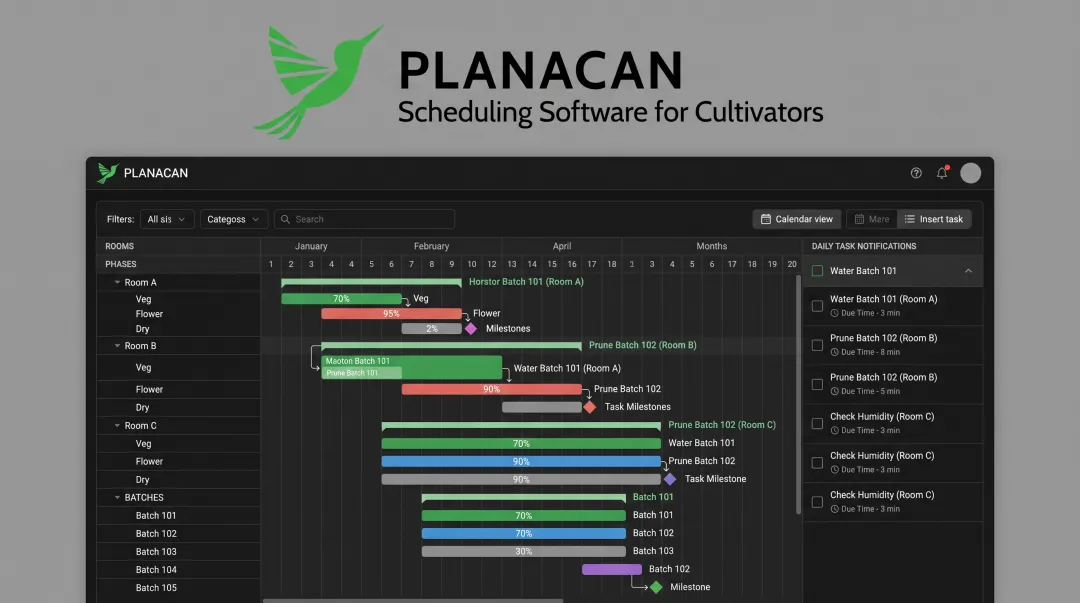Click the red diamond Task Milestones marker
This screenshot has height=603, width=1080.
pyautogui.click(x=590, y=407)
